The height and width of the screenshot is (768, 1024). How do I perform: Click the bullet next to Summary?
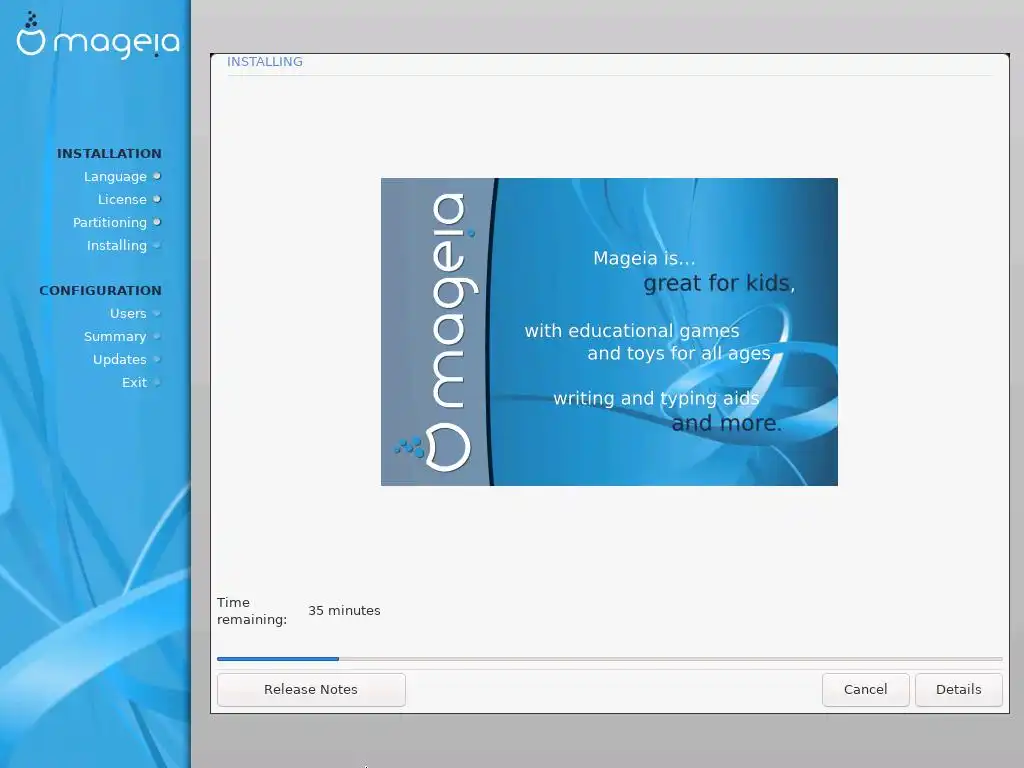tap(157, 336)
